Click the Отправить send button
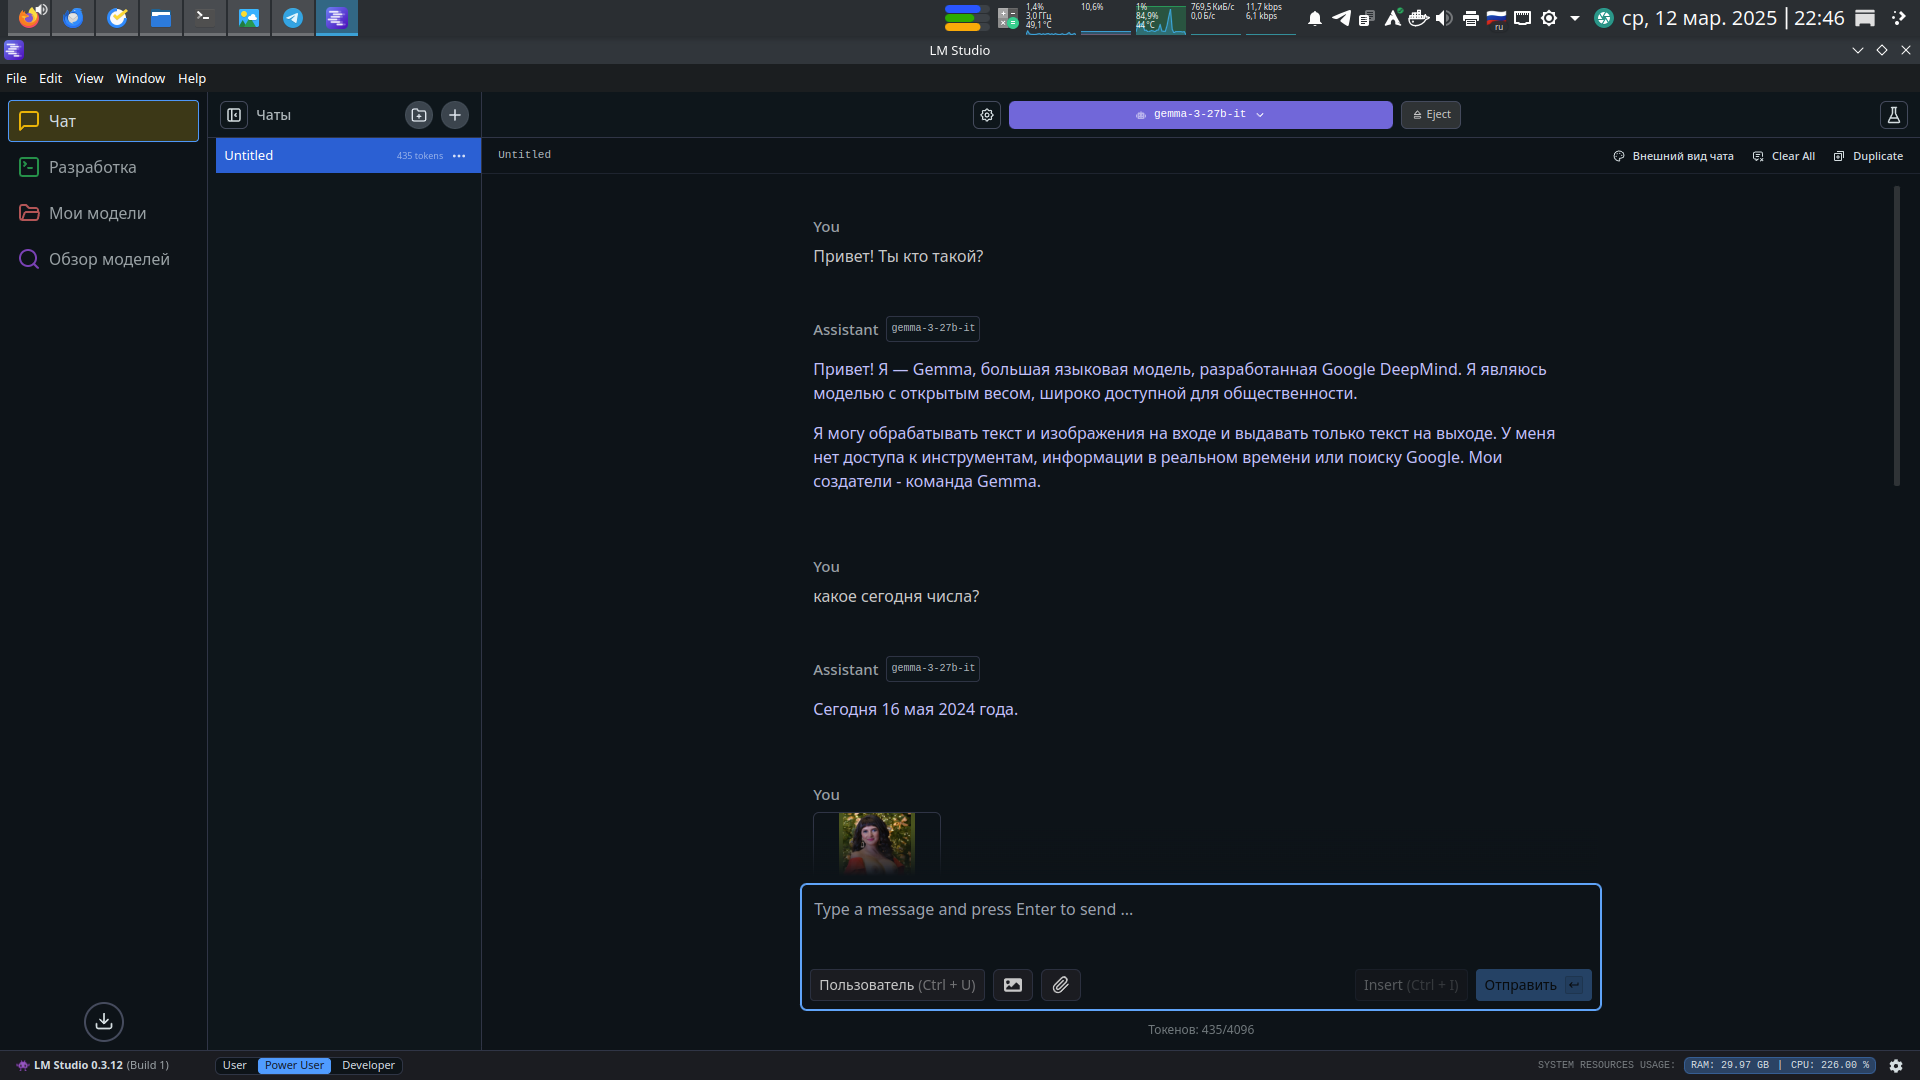 pyautogui.click(x=1533, y=985)
